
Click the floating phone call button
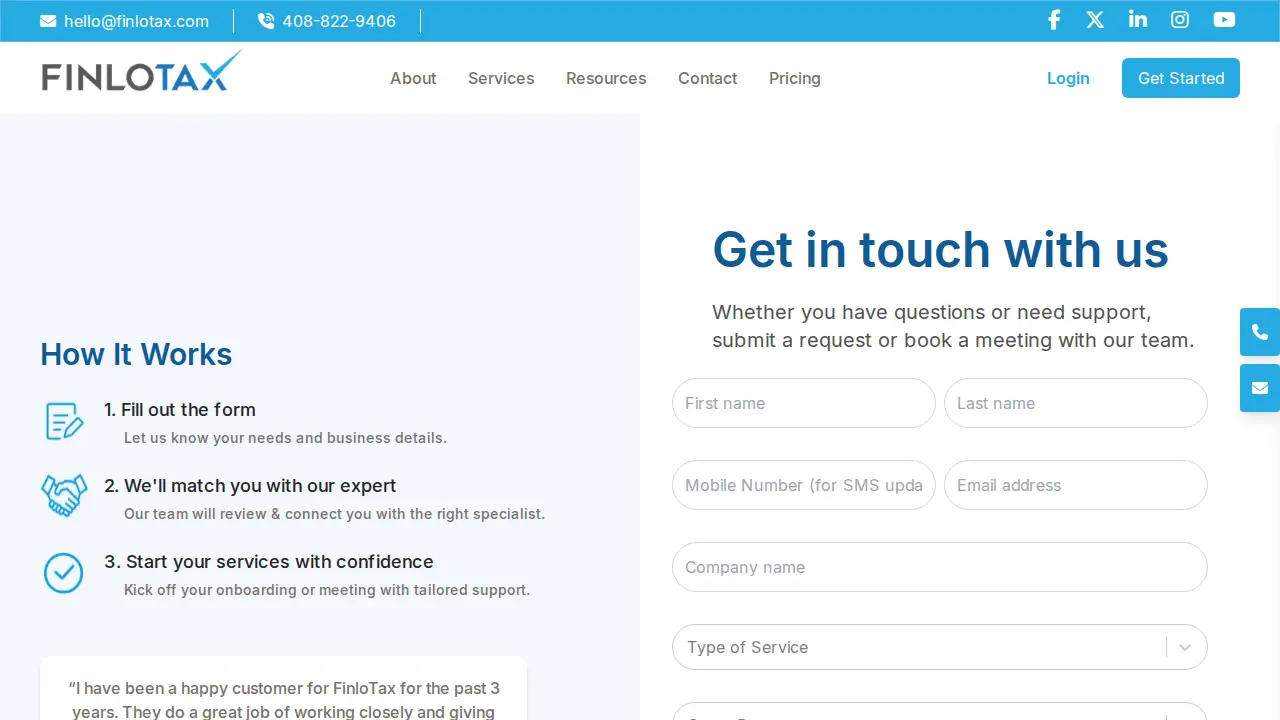click(1260, 332)
